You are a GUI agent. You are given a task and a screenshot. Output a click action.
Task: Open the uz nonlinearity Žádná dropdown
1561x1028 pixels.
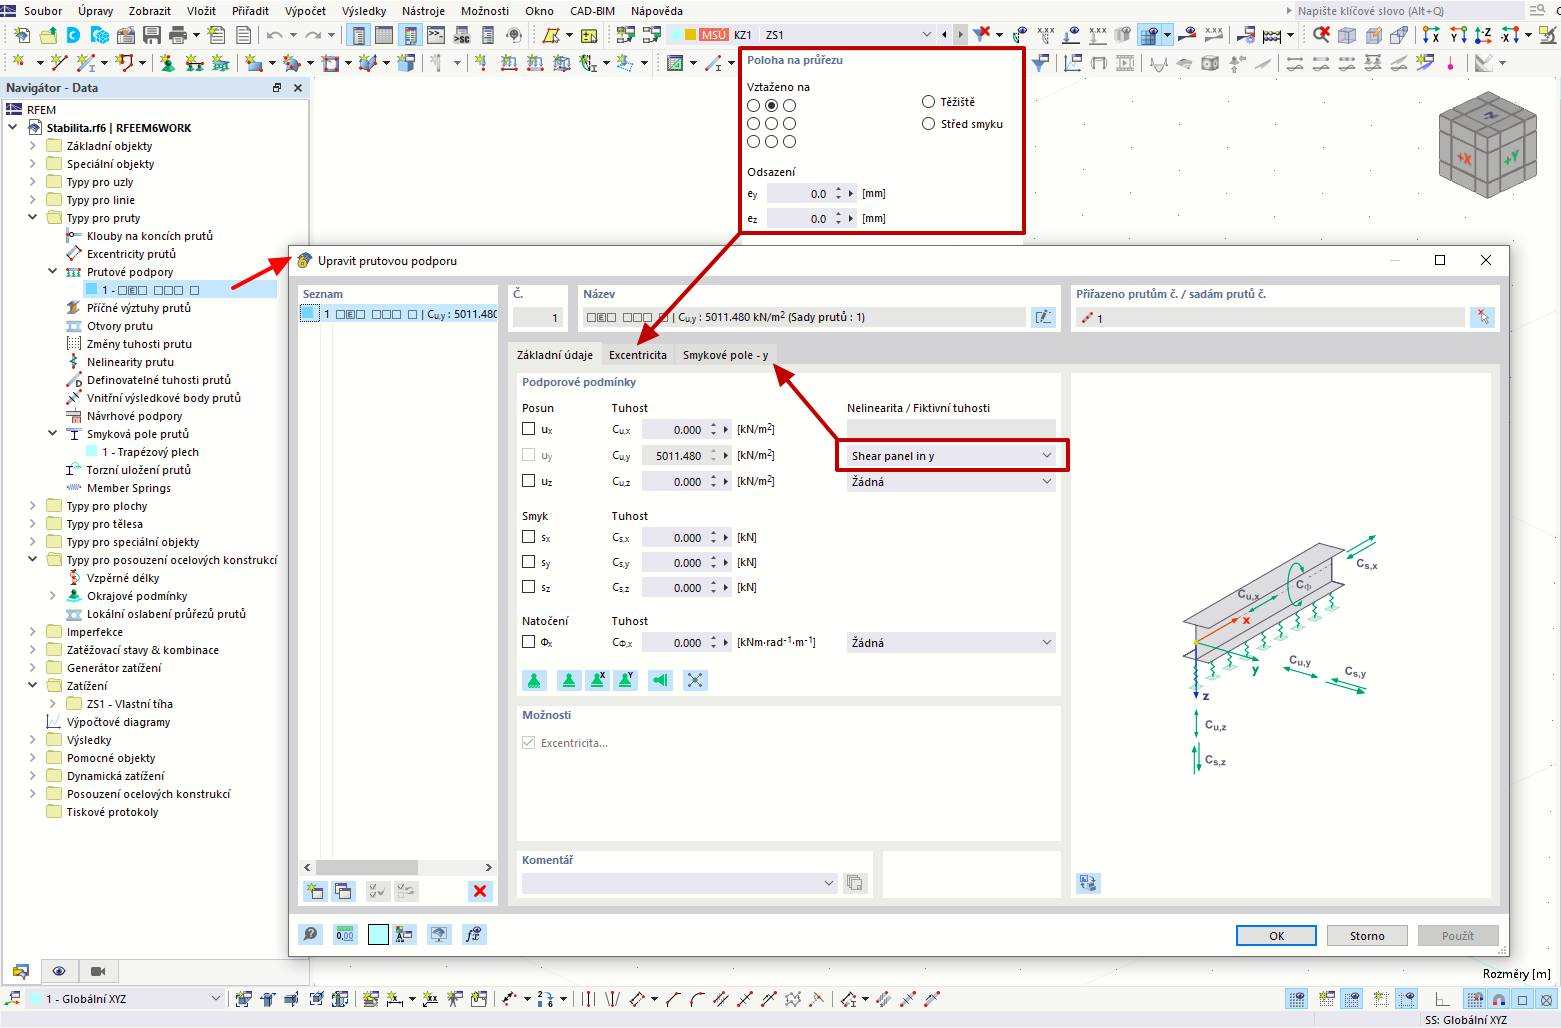pos(951,482)
